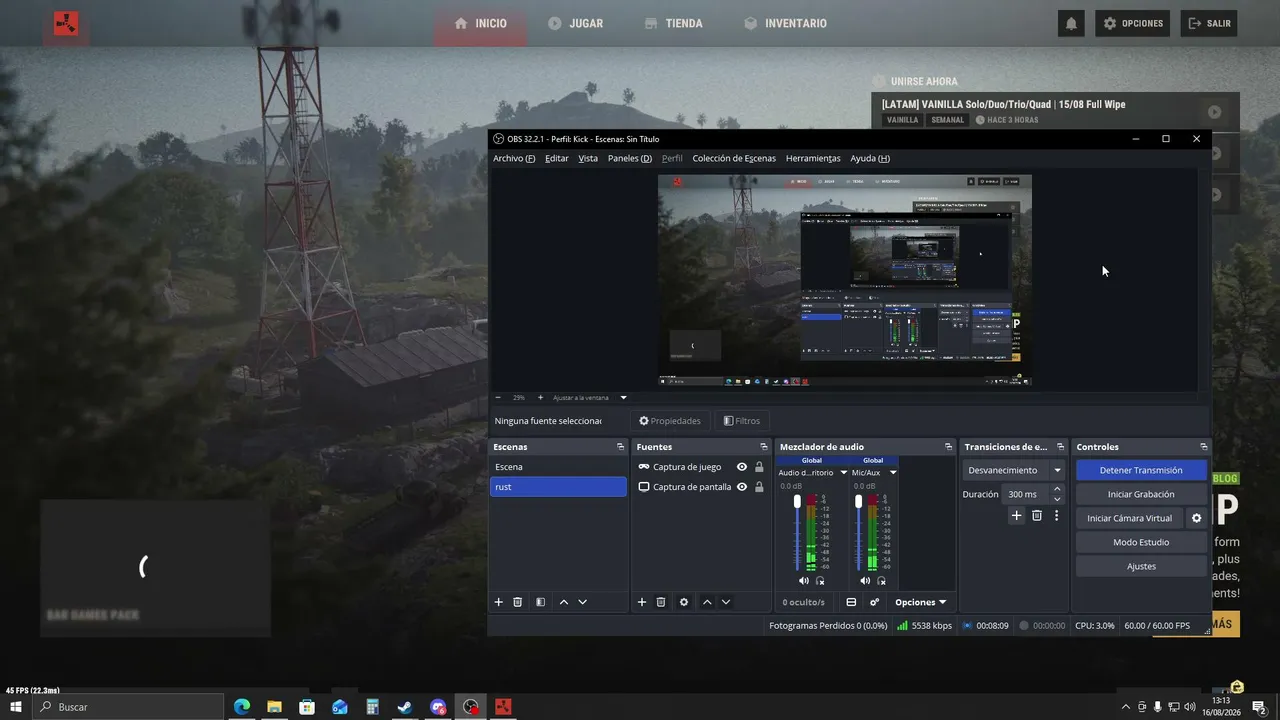Move source up in Fuentes panel
Viewport: 1280px width, 720px height.
707,602
